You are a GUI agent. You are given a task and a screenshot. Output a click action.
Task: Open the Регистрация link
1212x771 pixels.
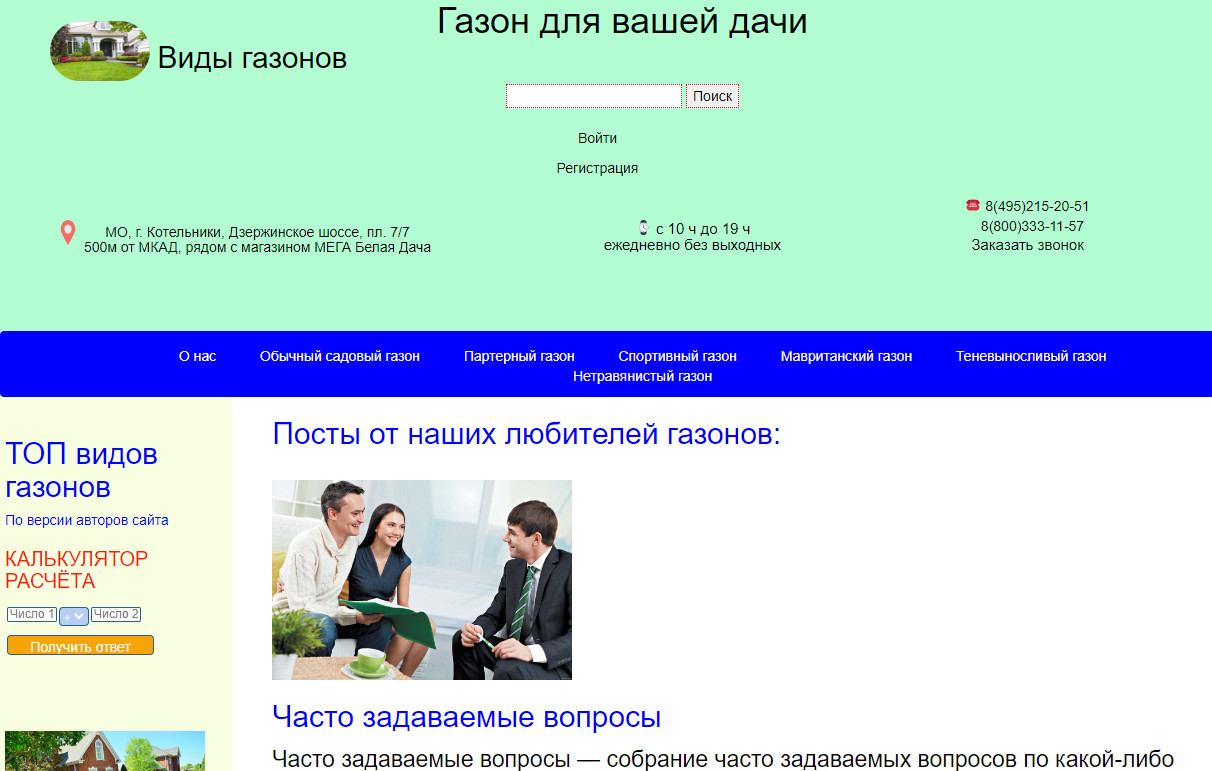[597, 168]
